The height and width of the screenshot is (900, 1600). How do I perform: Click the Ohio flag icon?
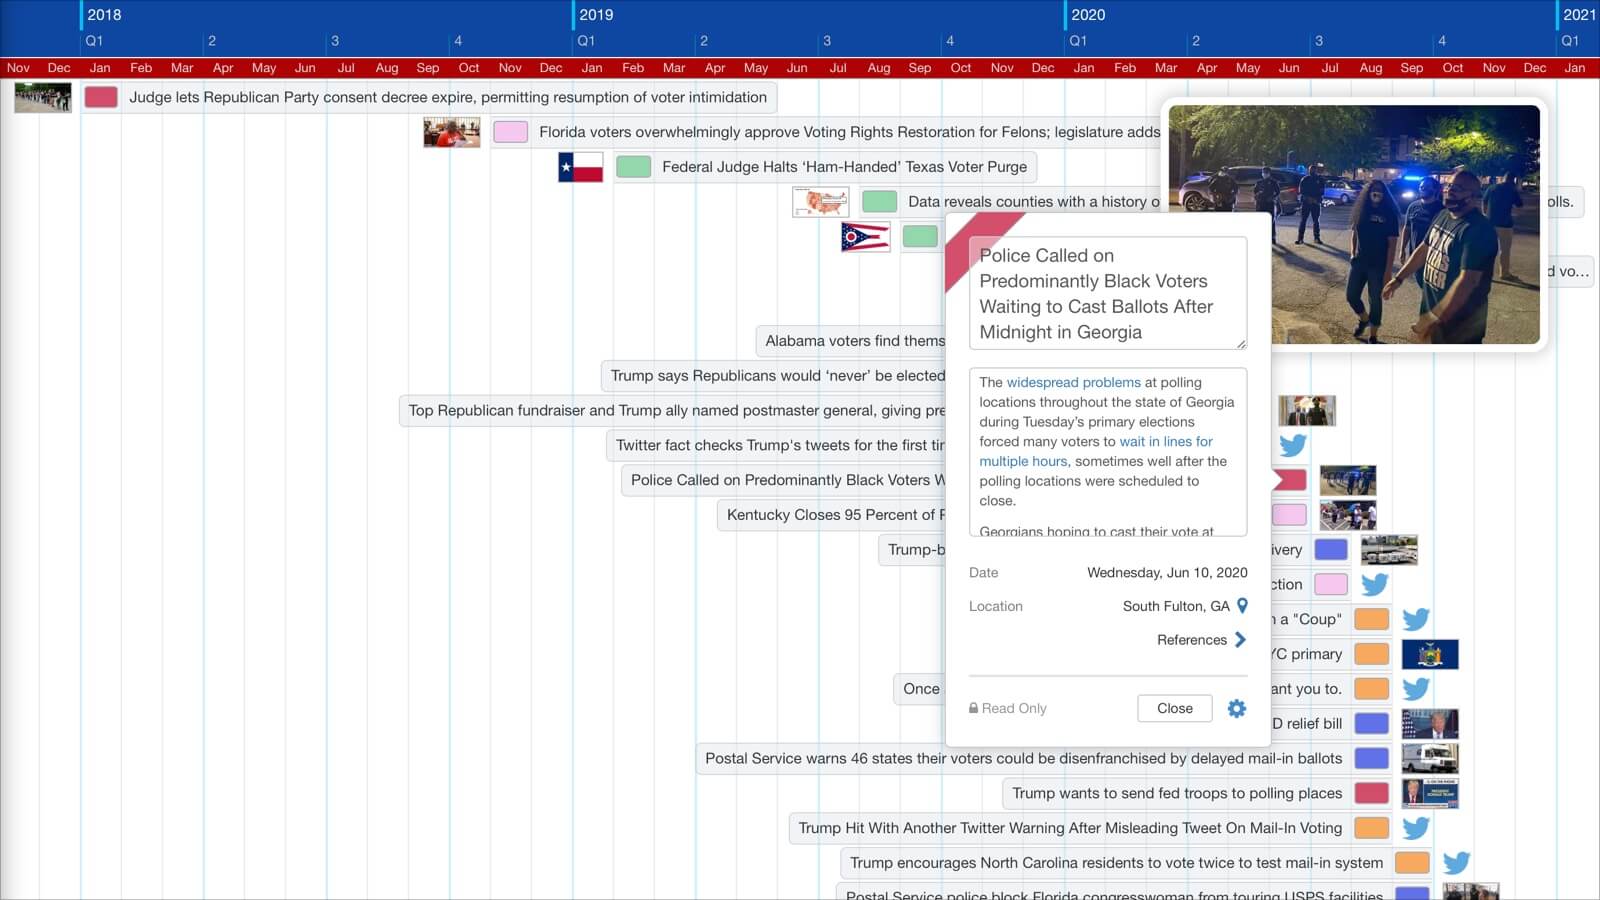coord(865,237)
